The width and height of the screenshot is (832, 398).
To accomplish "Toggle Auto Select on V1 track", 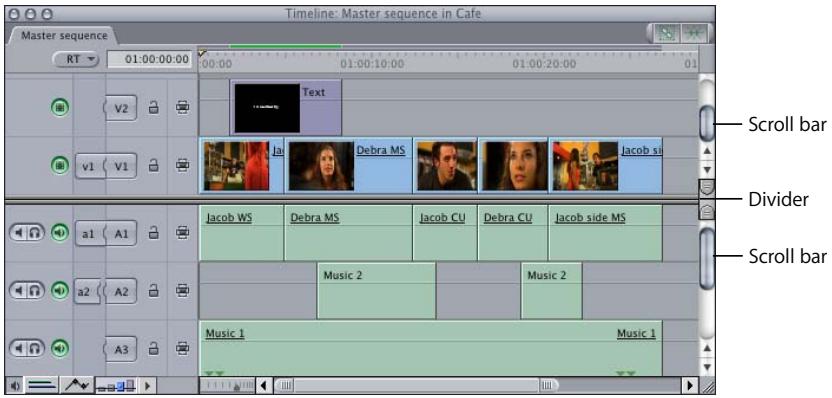I will coord(183,166).
